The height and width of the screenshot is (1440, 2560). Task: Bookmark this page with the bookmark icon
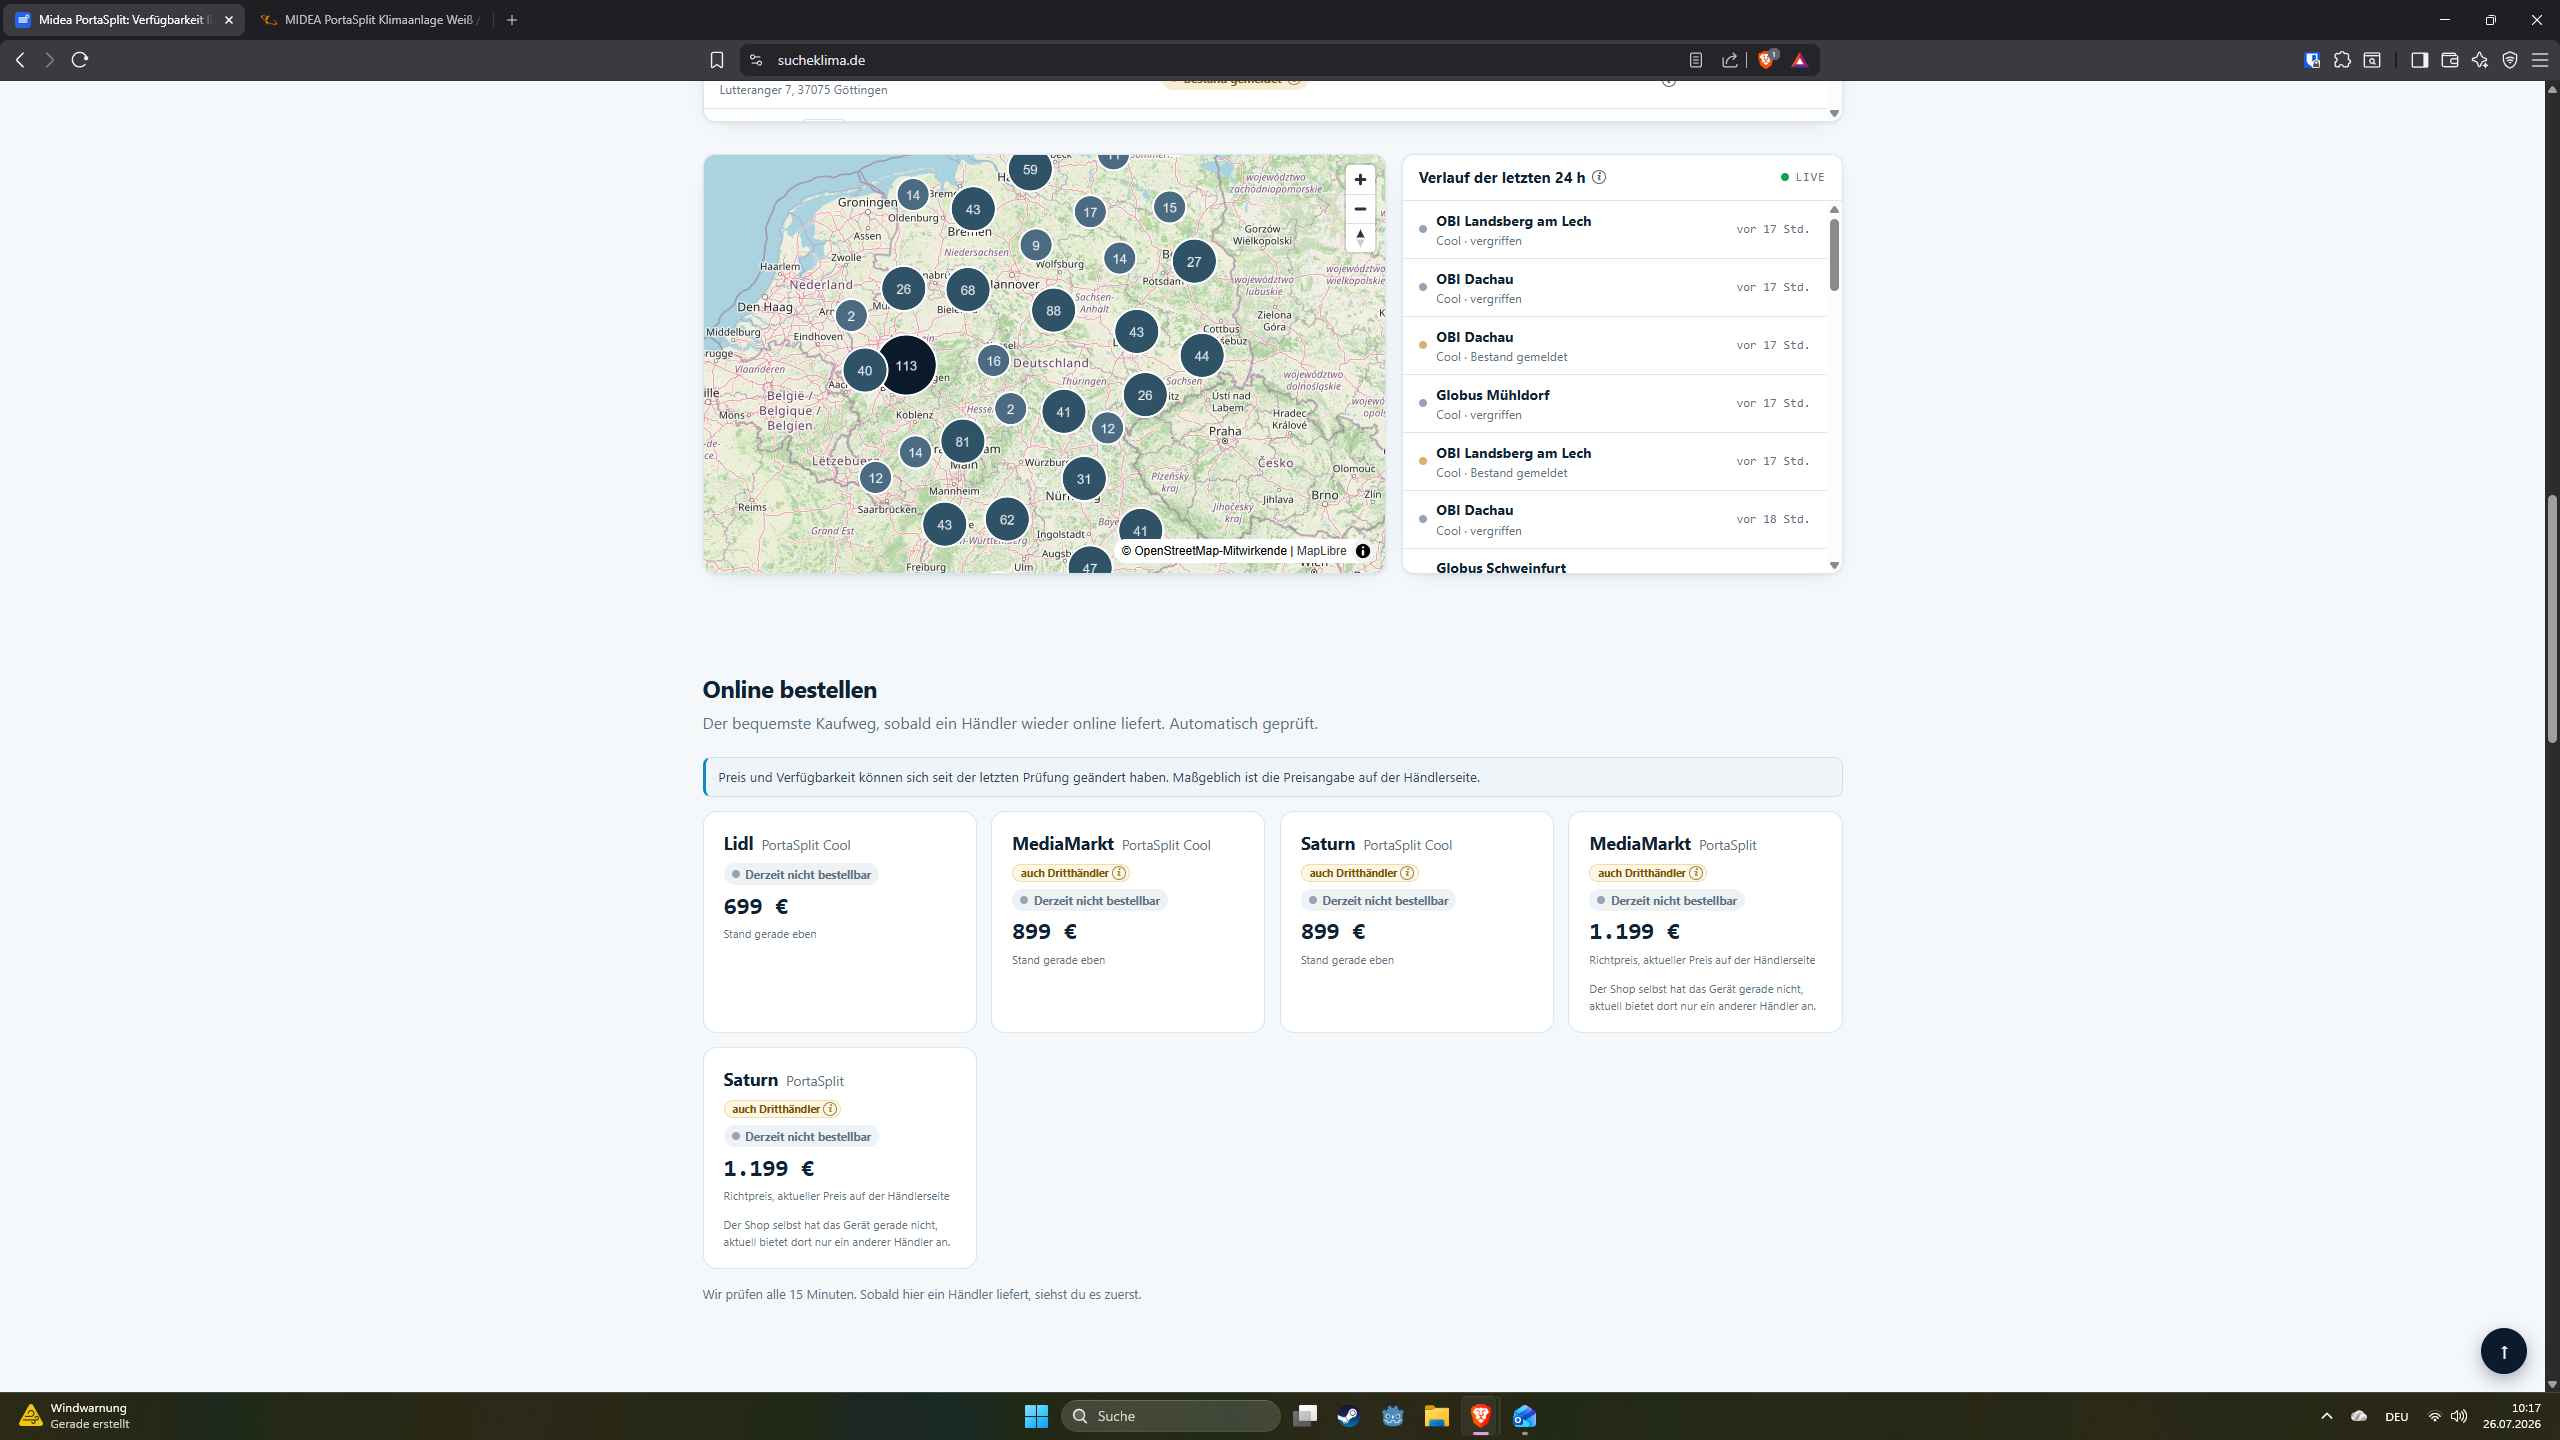717,60
